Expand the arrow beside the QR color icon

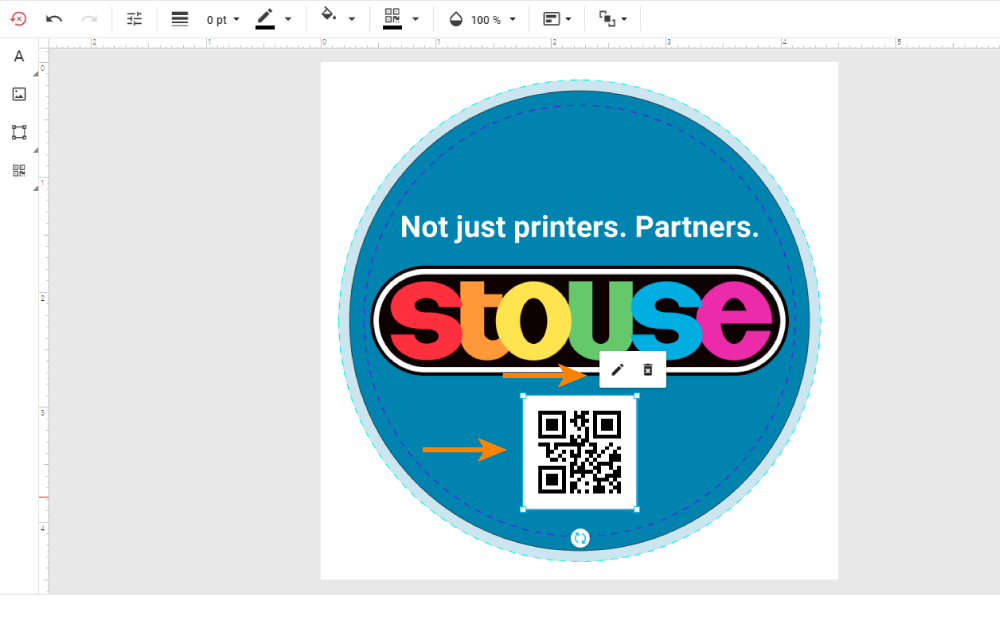(416, 19)
